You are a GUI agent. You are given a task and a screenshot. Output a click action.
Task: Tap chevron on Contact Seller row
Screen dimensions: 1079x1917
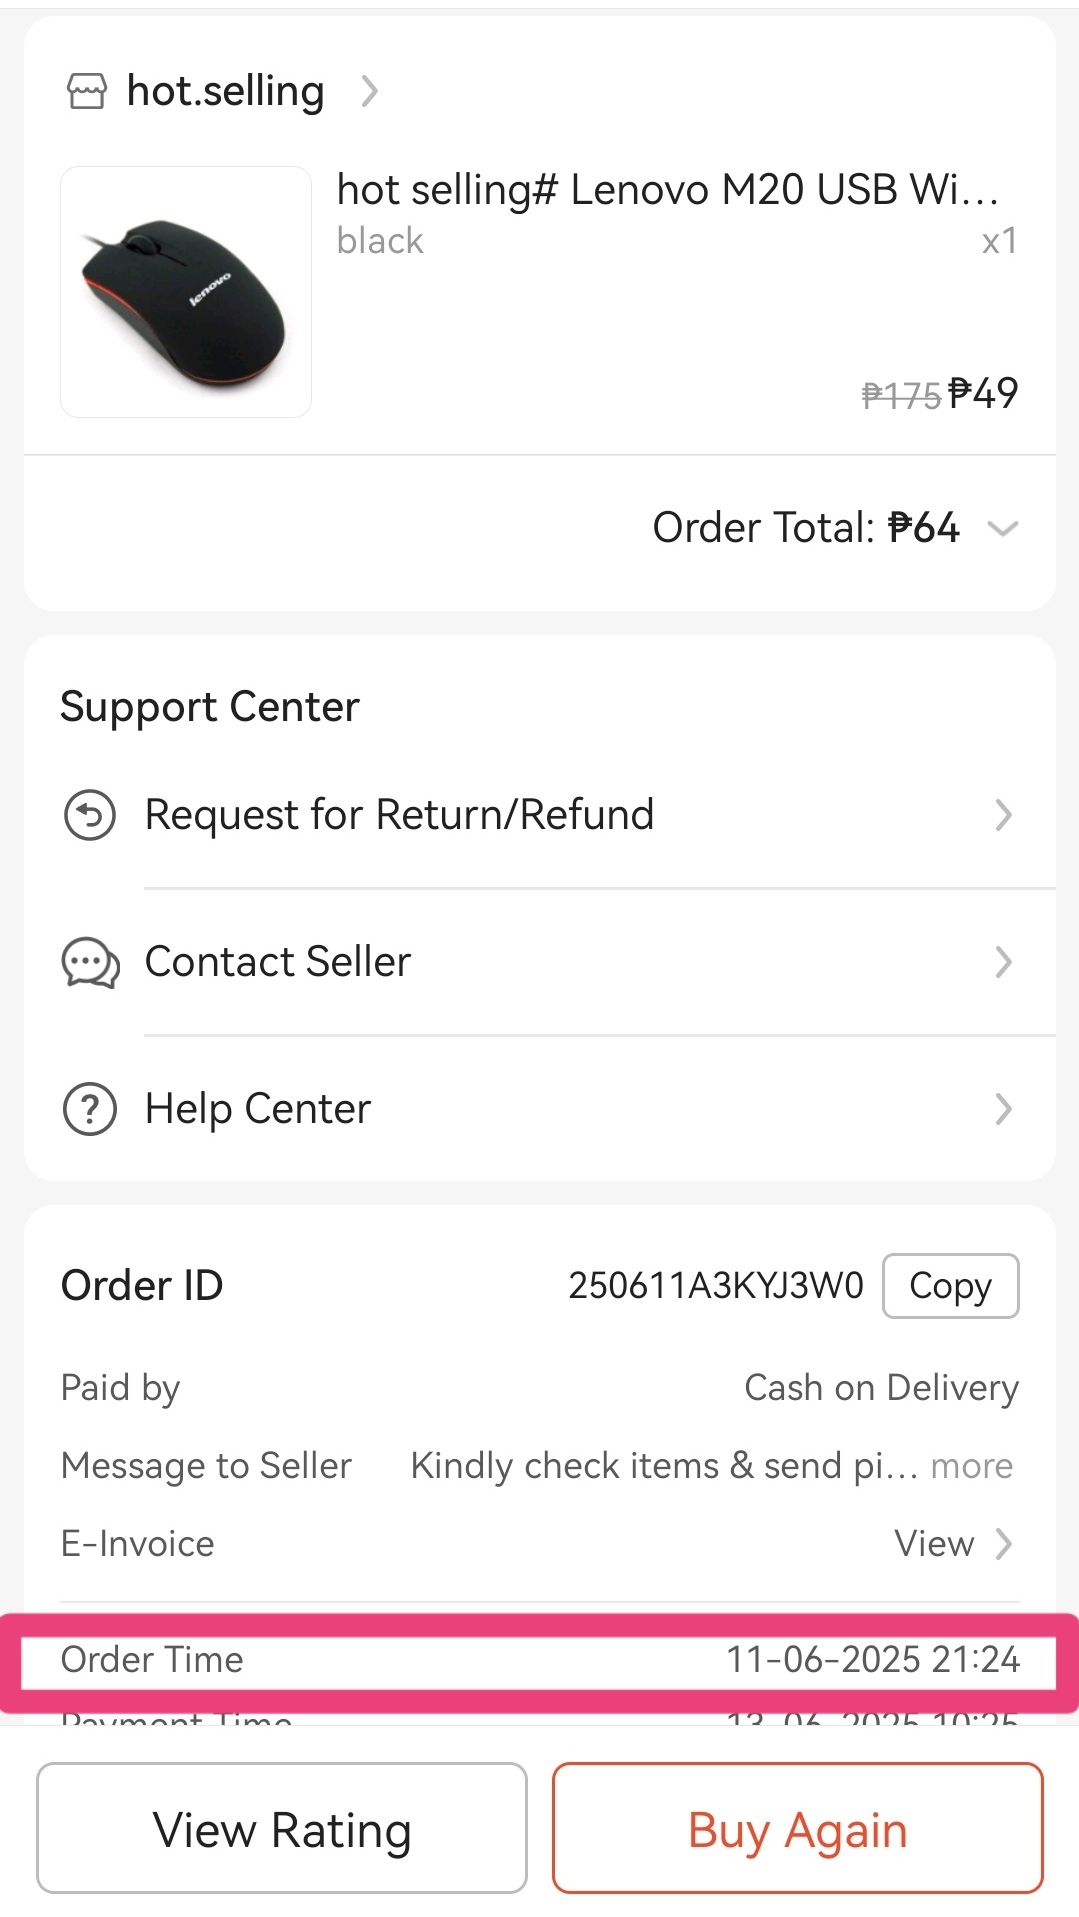point(1004,962)
